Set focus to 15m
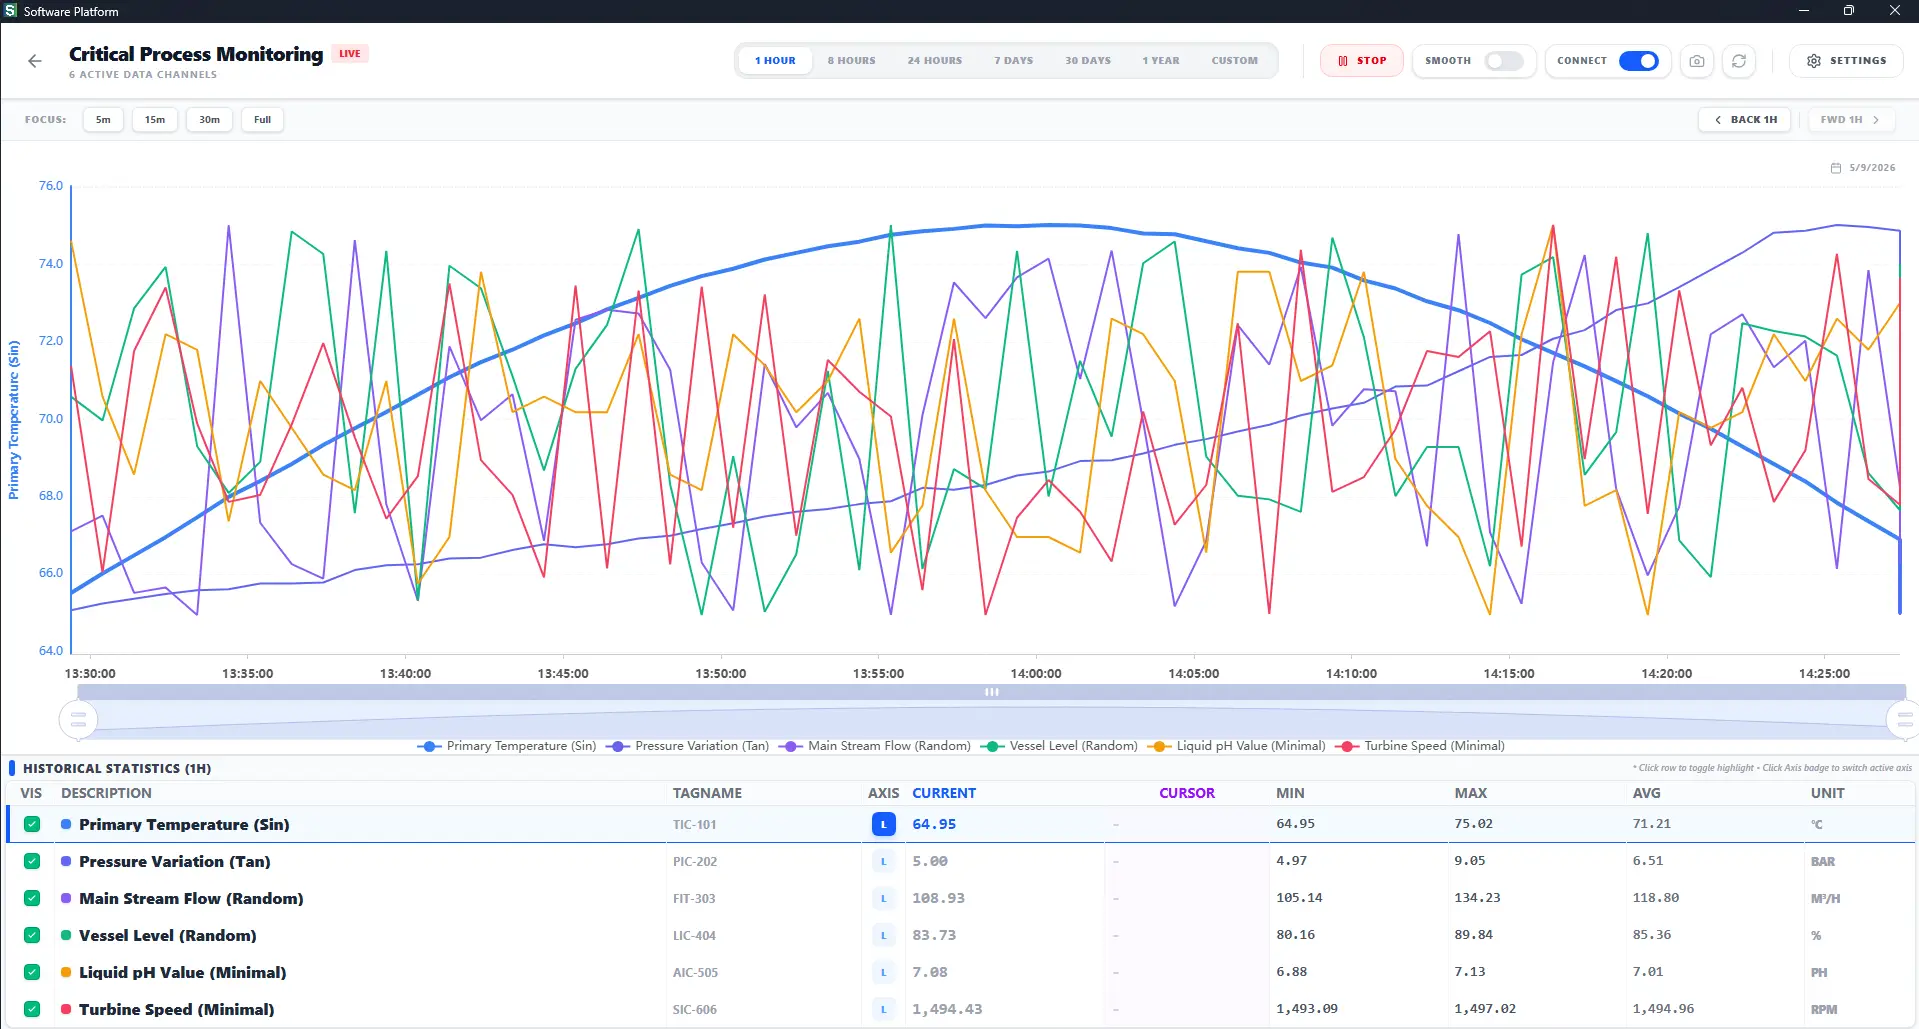Image resolution: width=1919 pixels, height=1029 pixels. coord(155,120)
